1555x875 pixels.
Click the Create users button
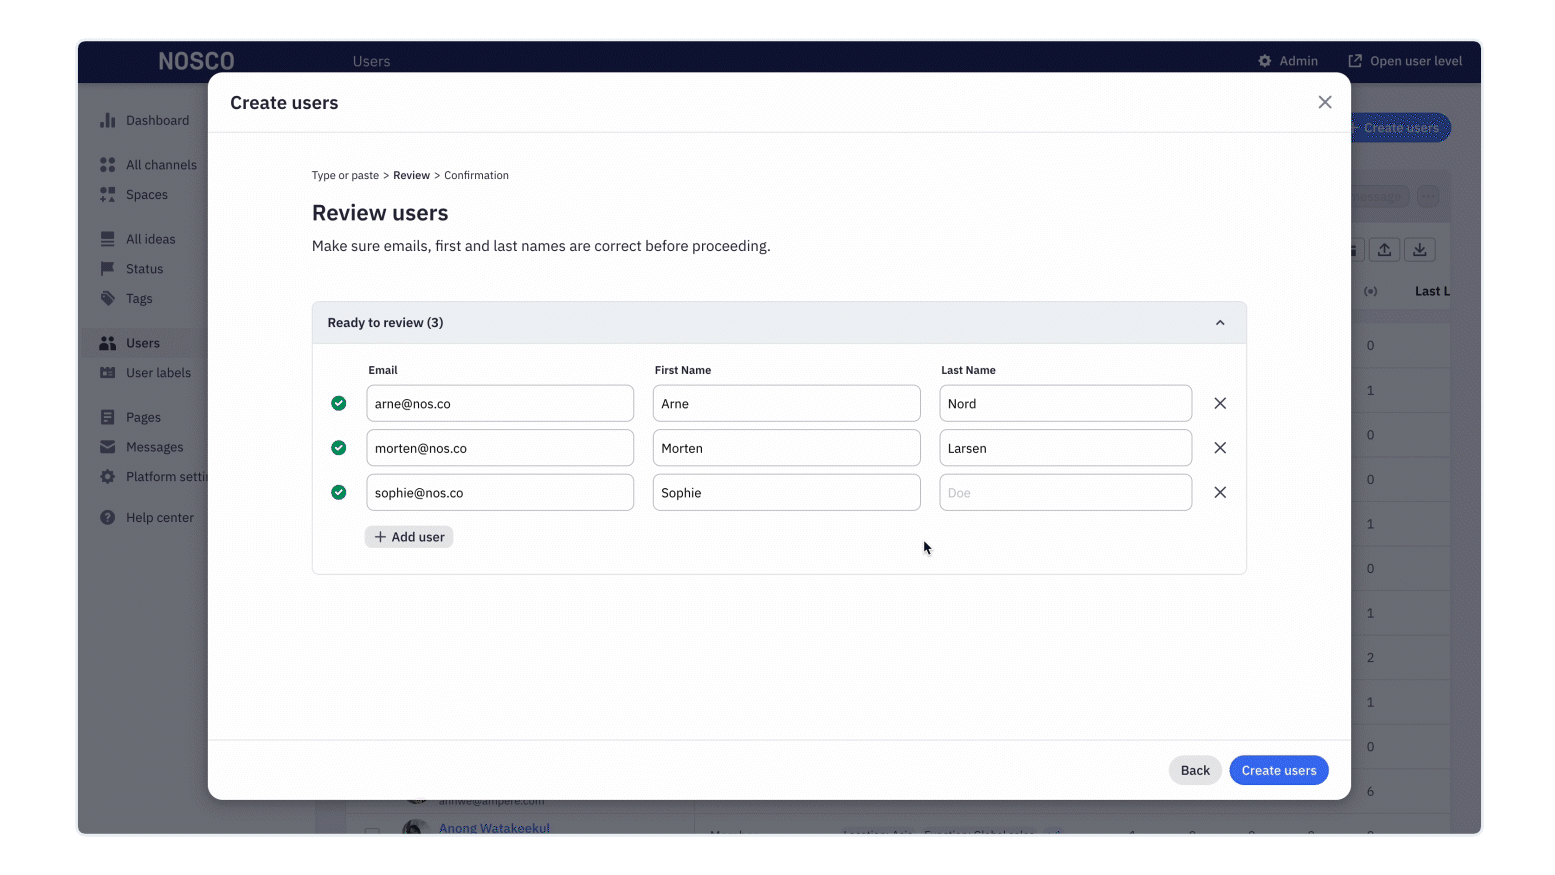1278,770
